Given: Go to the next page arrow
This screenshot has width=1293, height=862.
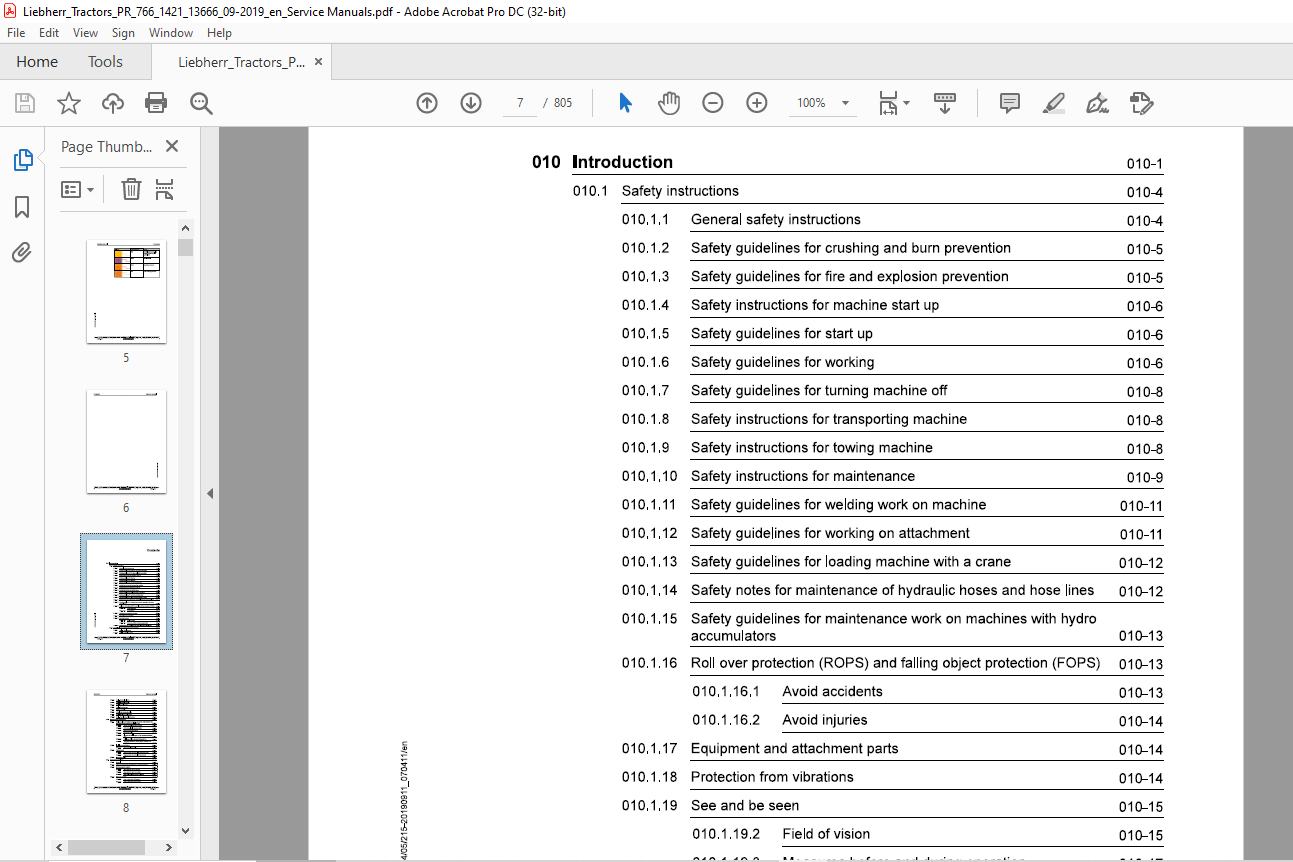Looking at the screenshot, I should pos(471,103).
